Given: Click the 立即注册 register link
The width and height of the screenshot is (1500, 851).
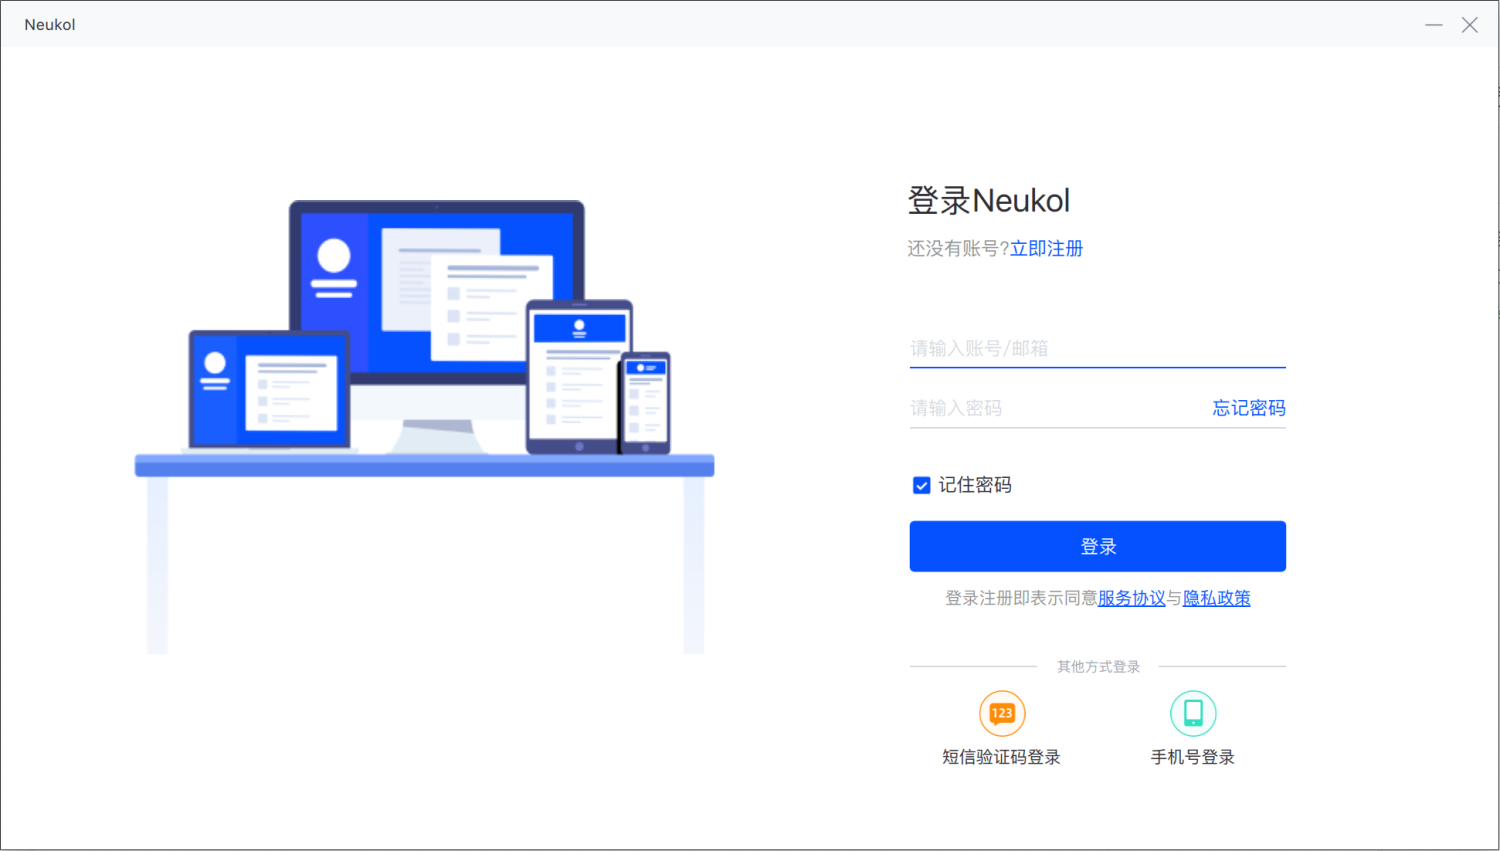Looking at the screenshot, I should [1046, 248].
